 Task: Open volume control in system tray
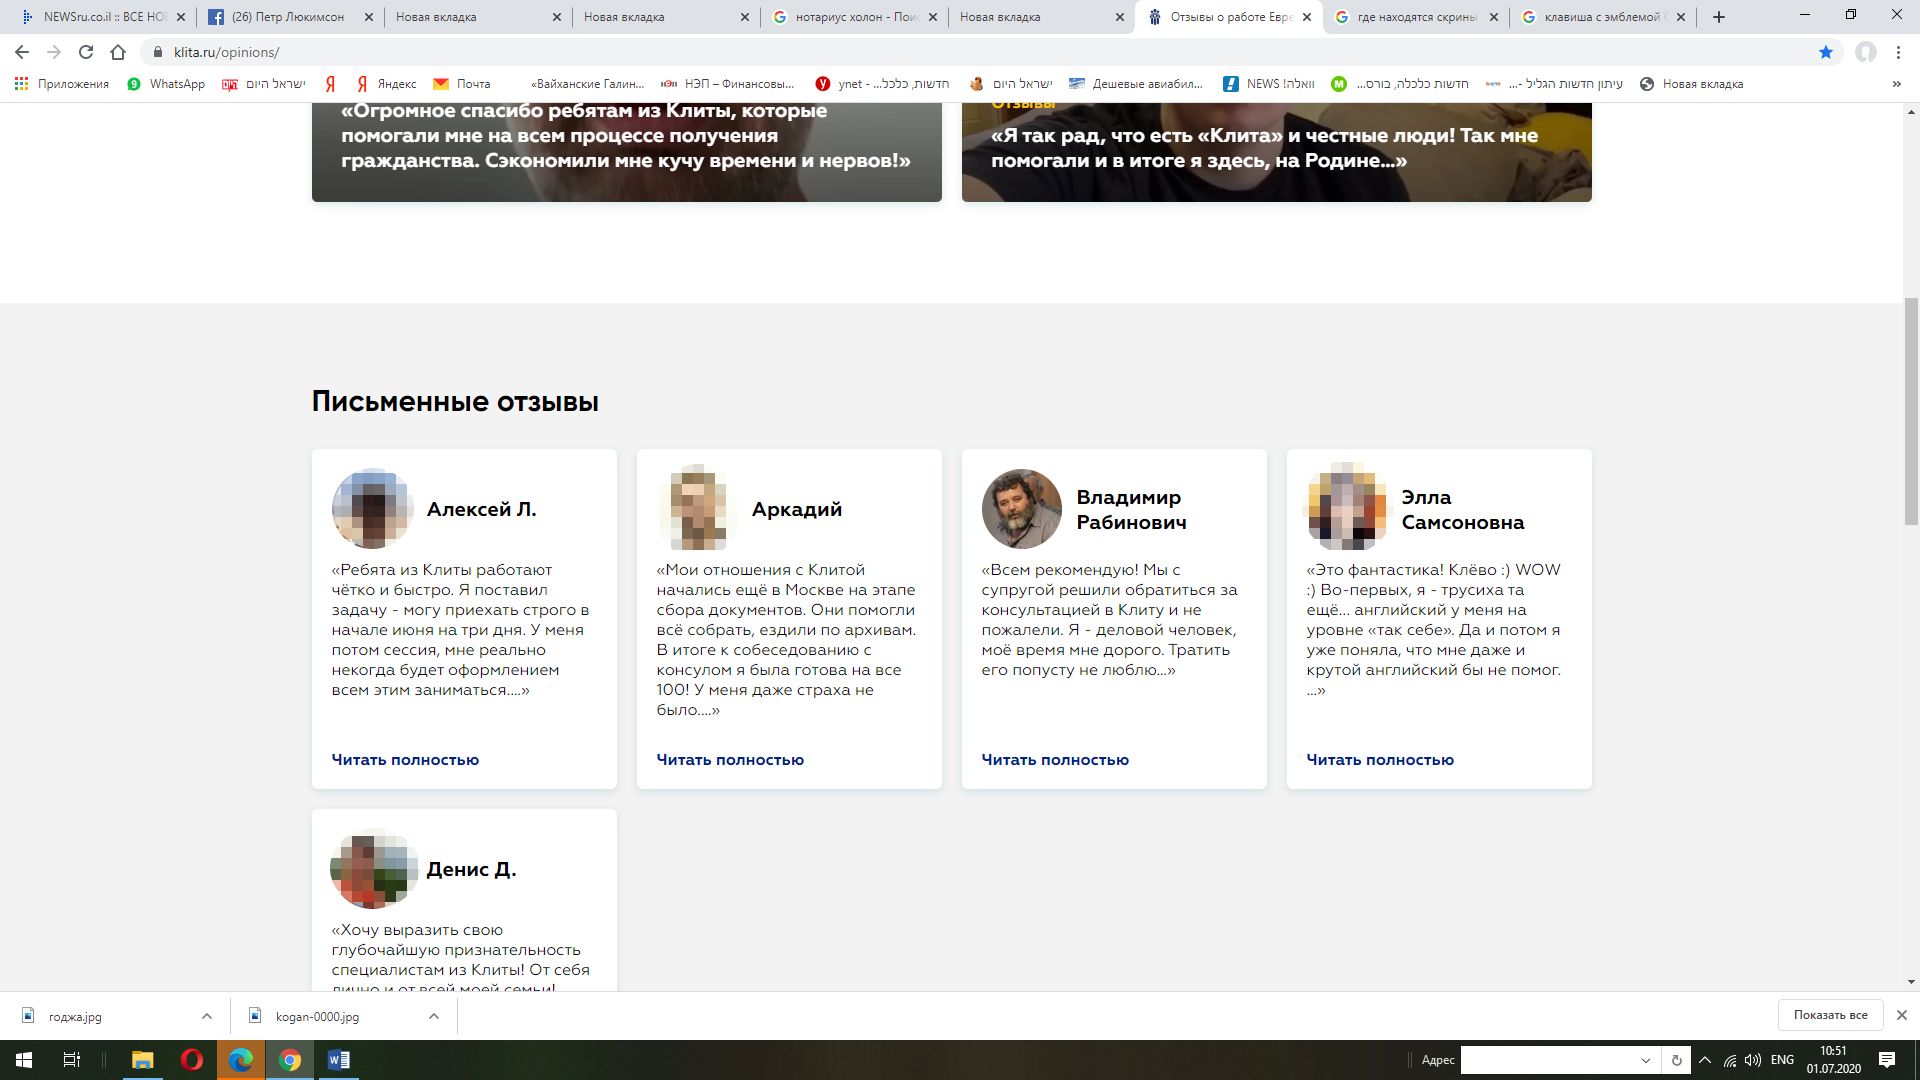1753,1060
